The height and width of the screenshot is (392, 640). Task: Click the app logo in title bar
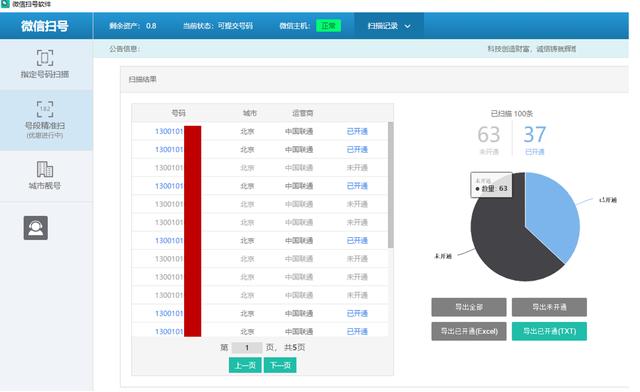[5, 4]
